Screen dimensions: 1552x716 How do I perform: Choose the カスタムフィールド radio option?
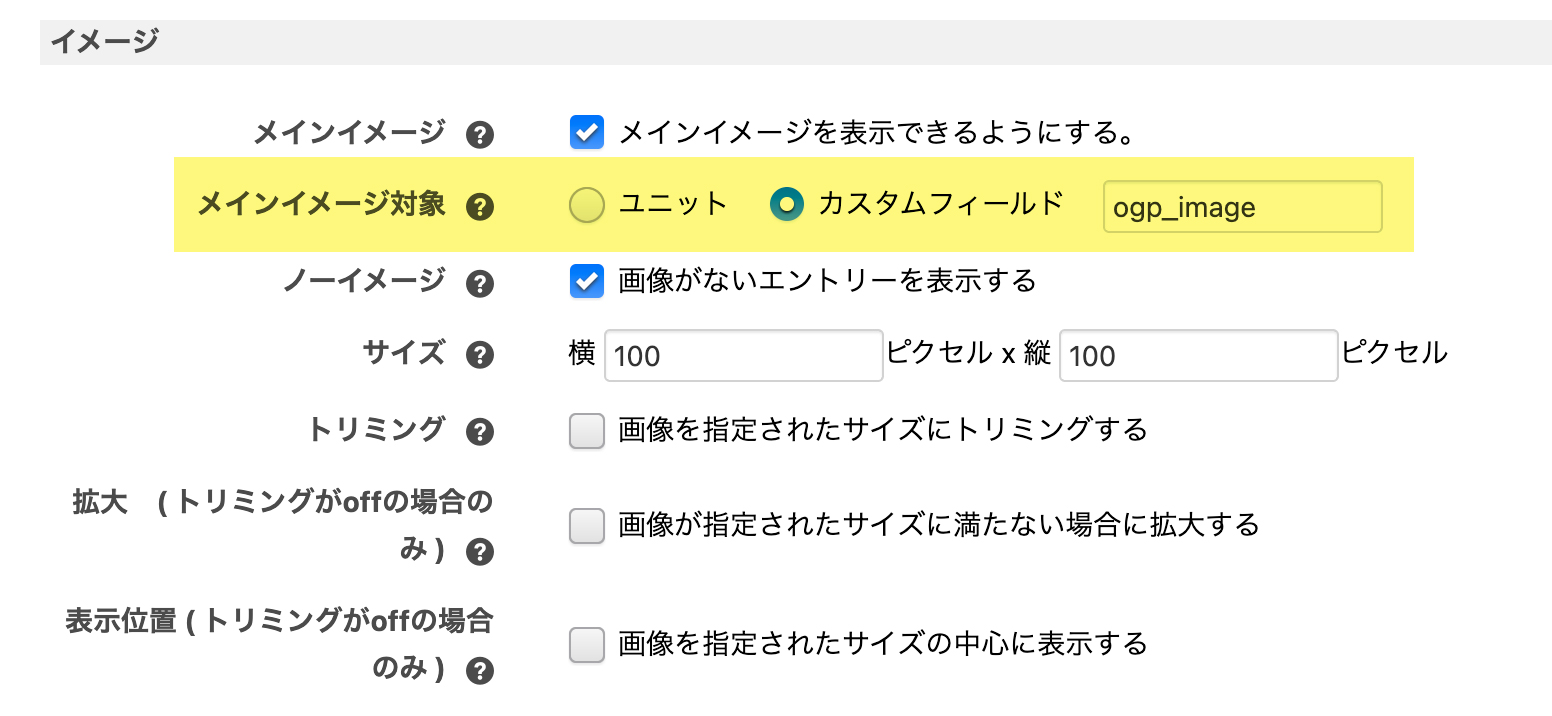tap(787, 205)
